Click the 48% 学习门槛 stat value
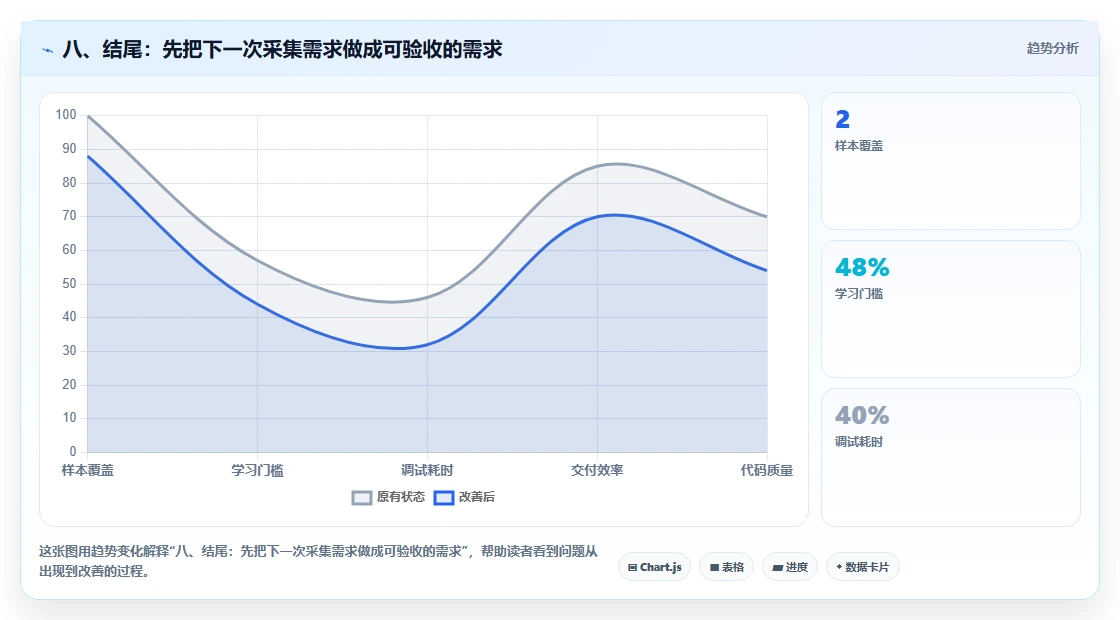This screenshot has width=1120, height=620. click(862, 267)
